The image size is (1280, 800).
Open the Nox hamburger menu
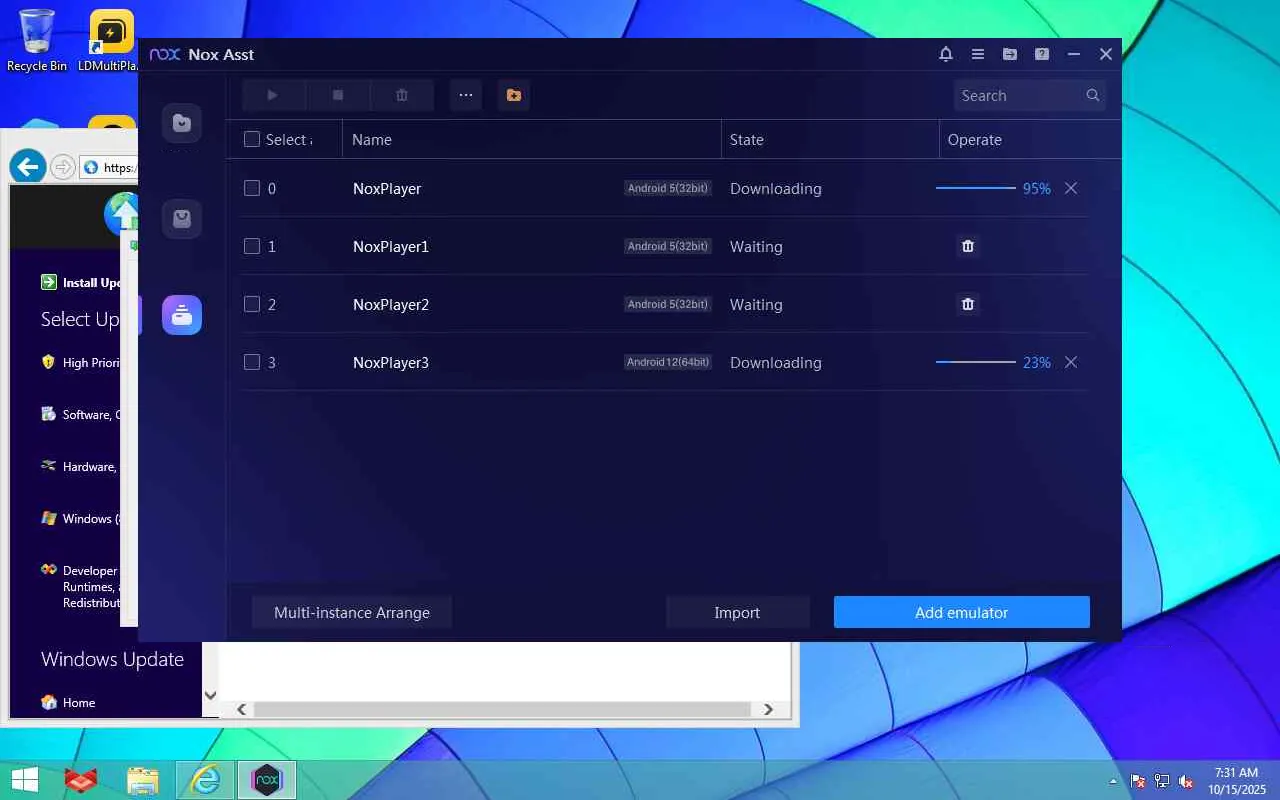[978, 54]
